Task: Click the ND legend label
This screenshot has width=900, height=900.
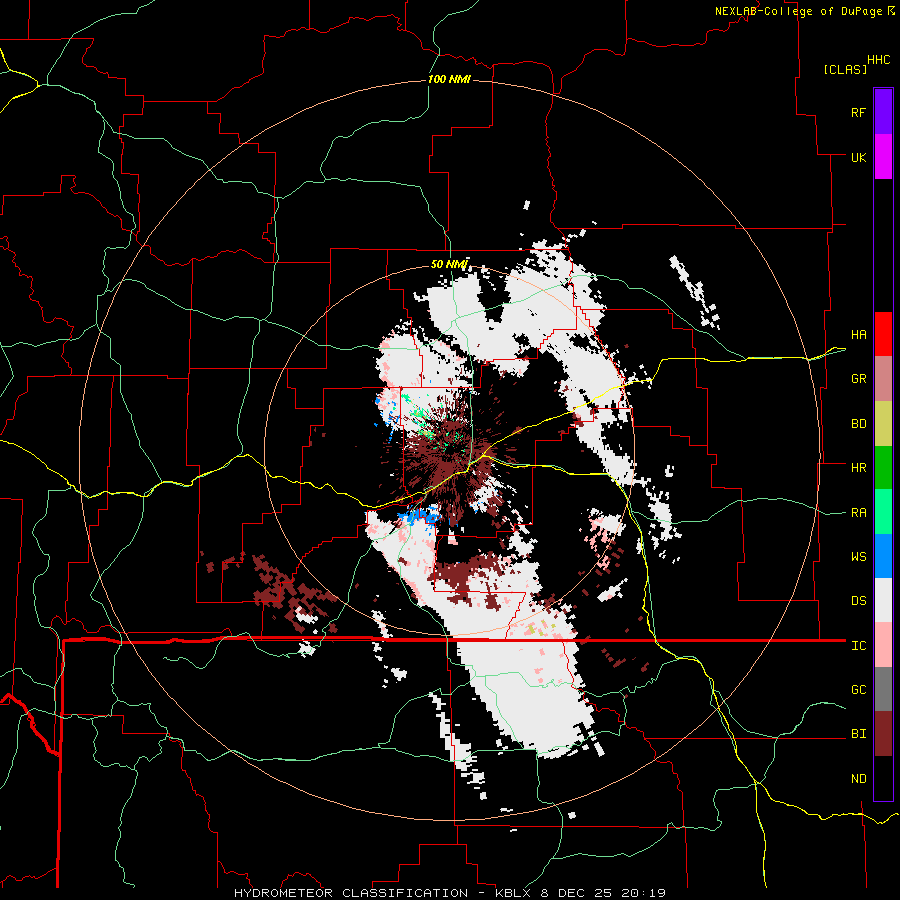Action: tap(858, 779)
